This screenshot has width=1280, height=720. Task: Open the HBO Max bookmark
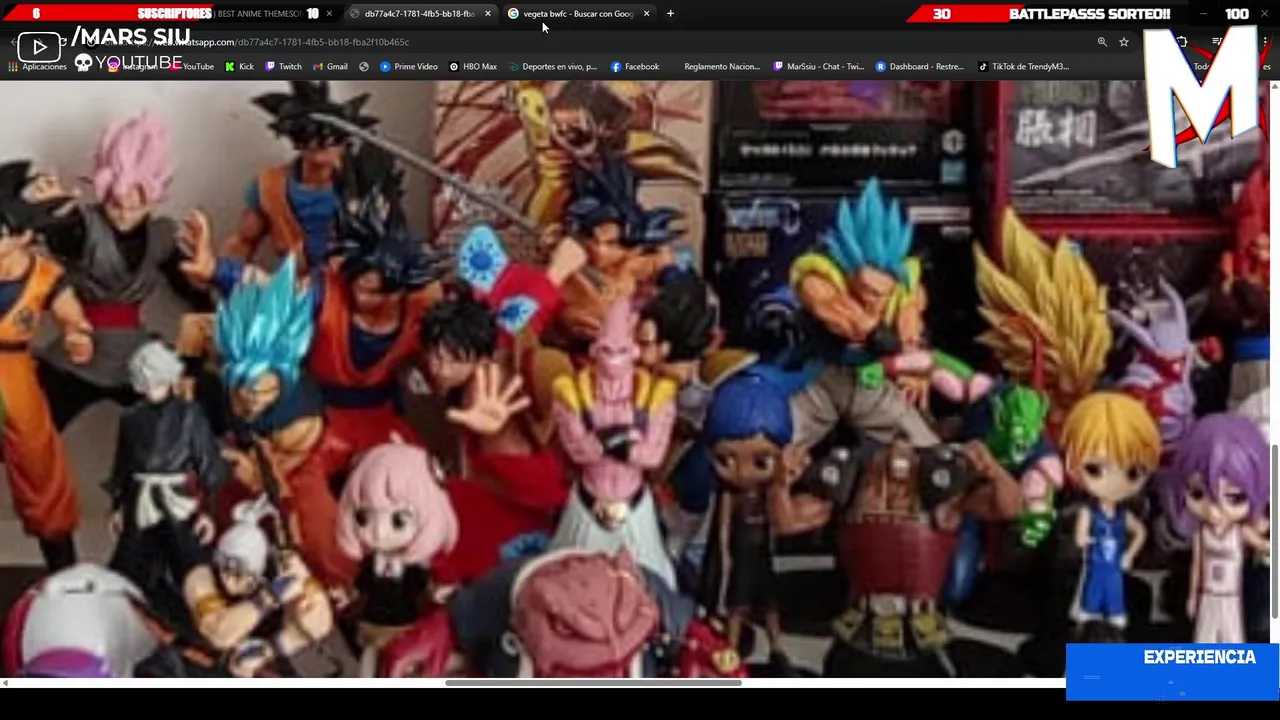473,67
